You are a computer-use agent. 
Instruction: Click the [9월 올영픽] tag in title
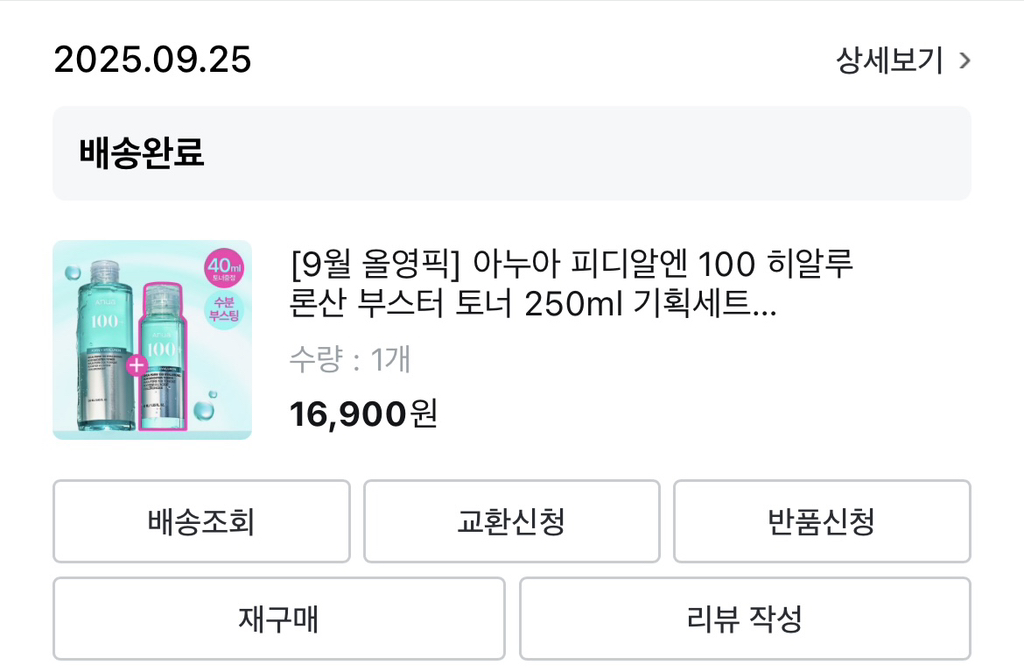coord(374,267)
